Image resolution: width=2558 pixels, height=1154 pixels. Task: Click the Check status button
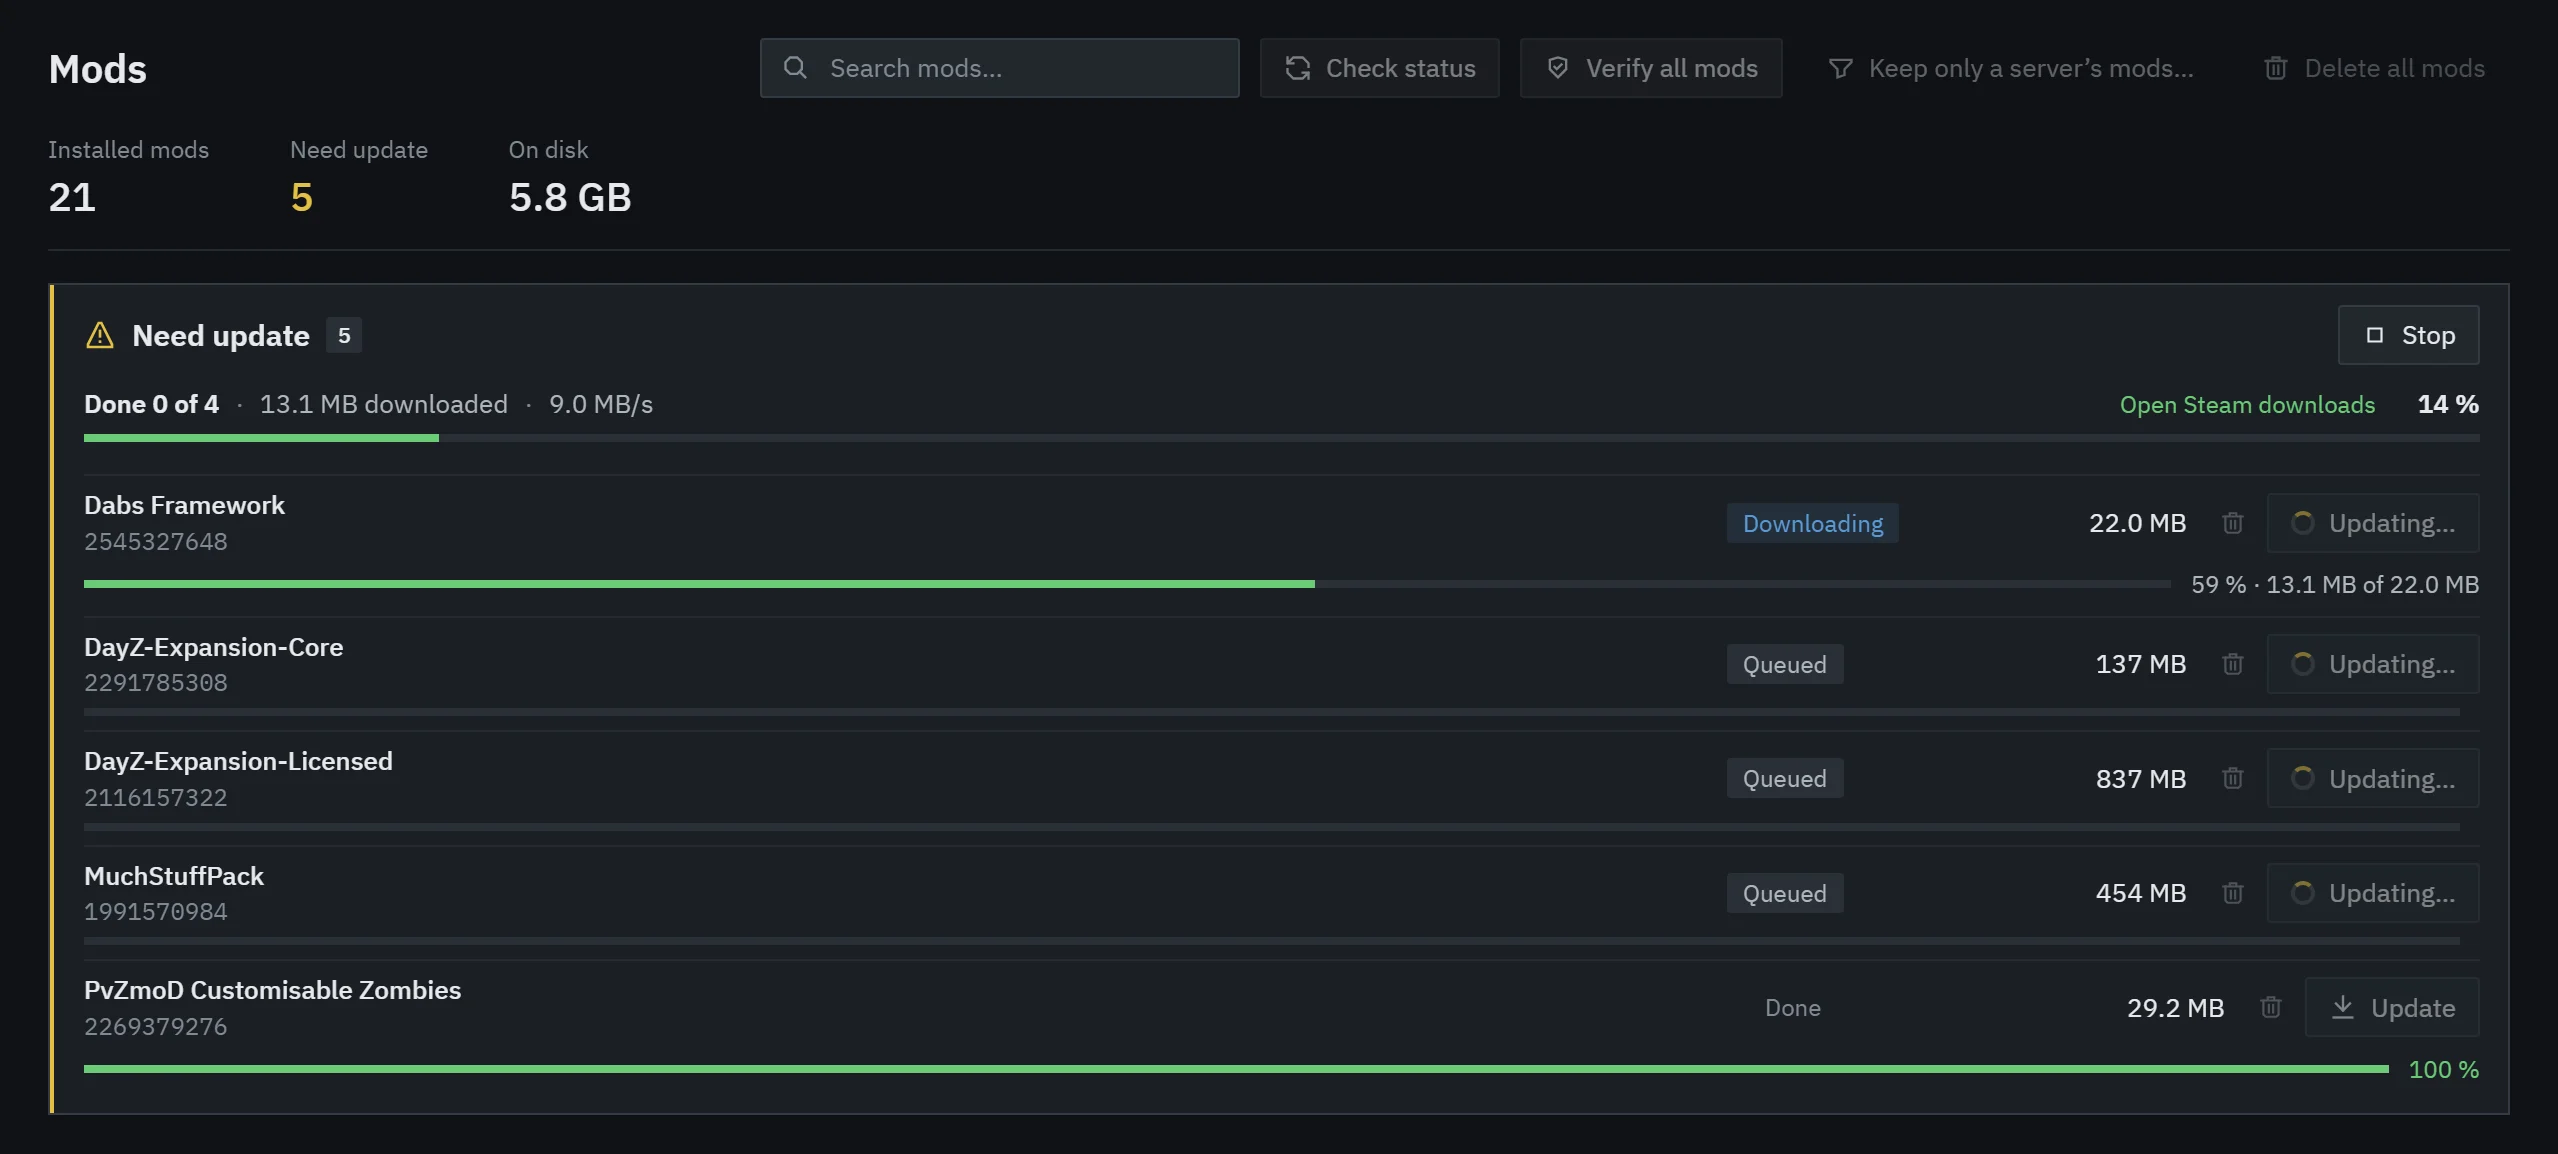(x=1379, y=68)
